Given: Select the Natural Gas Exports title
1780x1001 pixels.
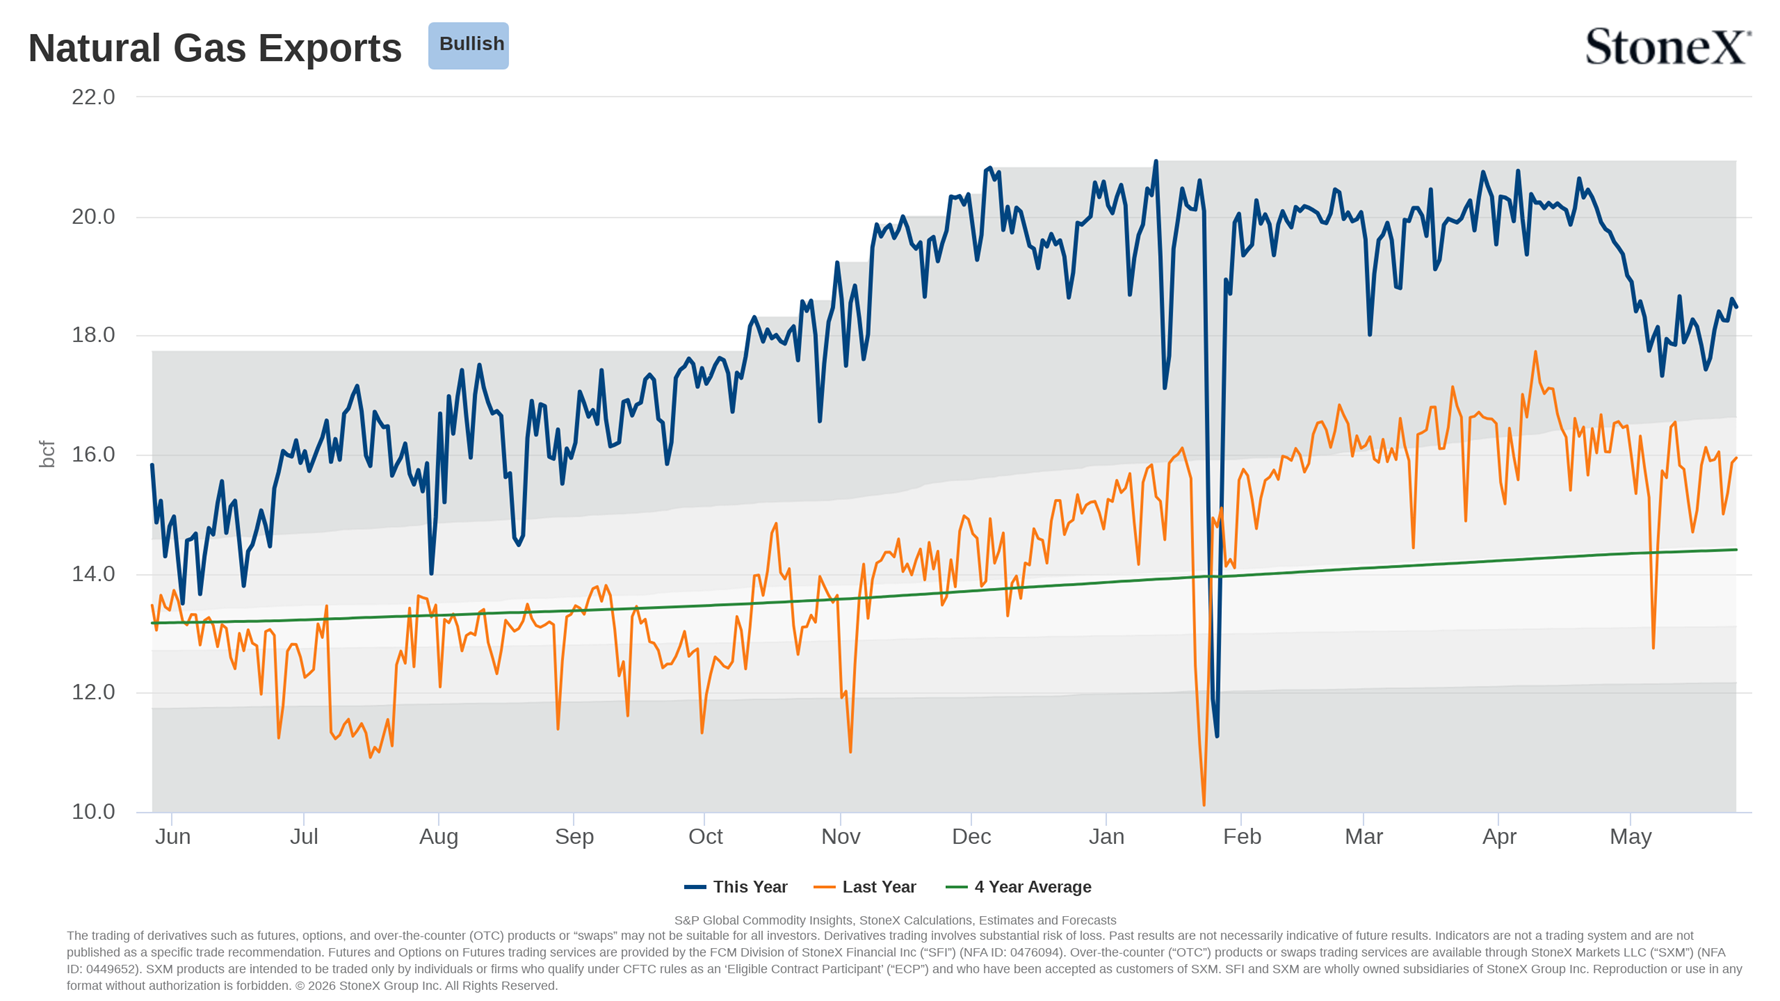Looking at the screenshot, I should pyautogui.click(x=215, y=48).
